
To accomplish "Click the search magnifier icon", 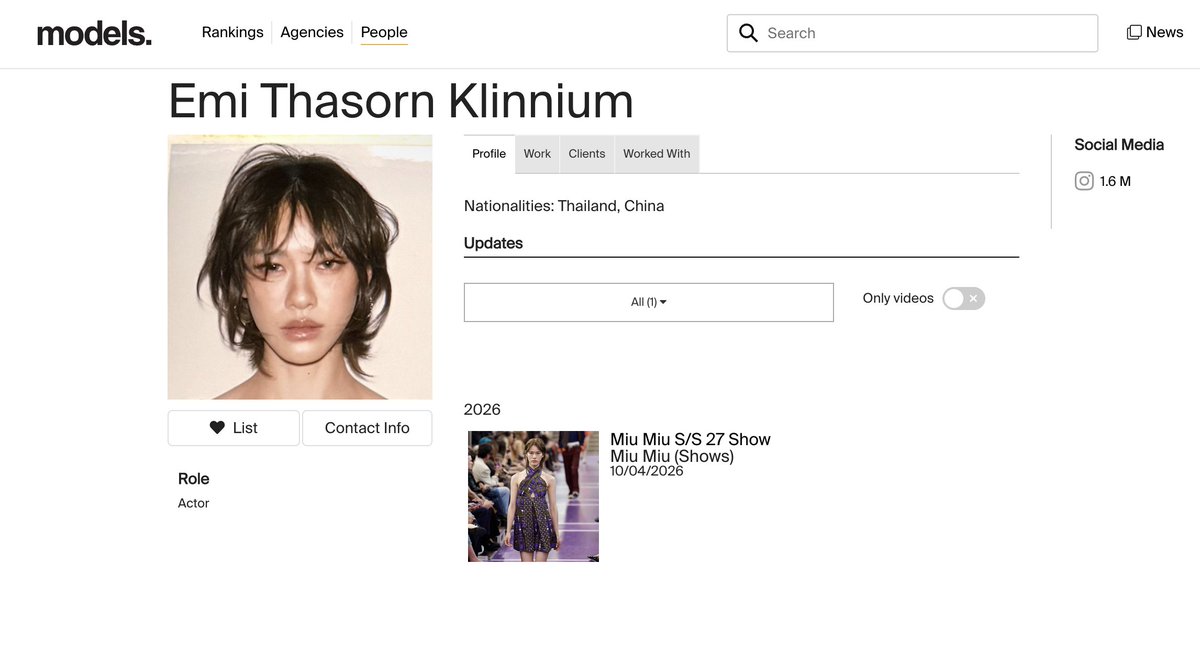I will (748, 33).
